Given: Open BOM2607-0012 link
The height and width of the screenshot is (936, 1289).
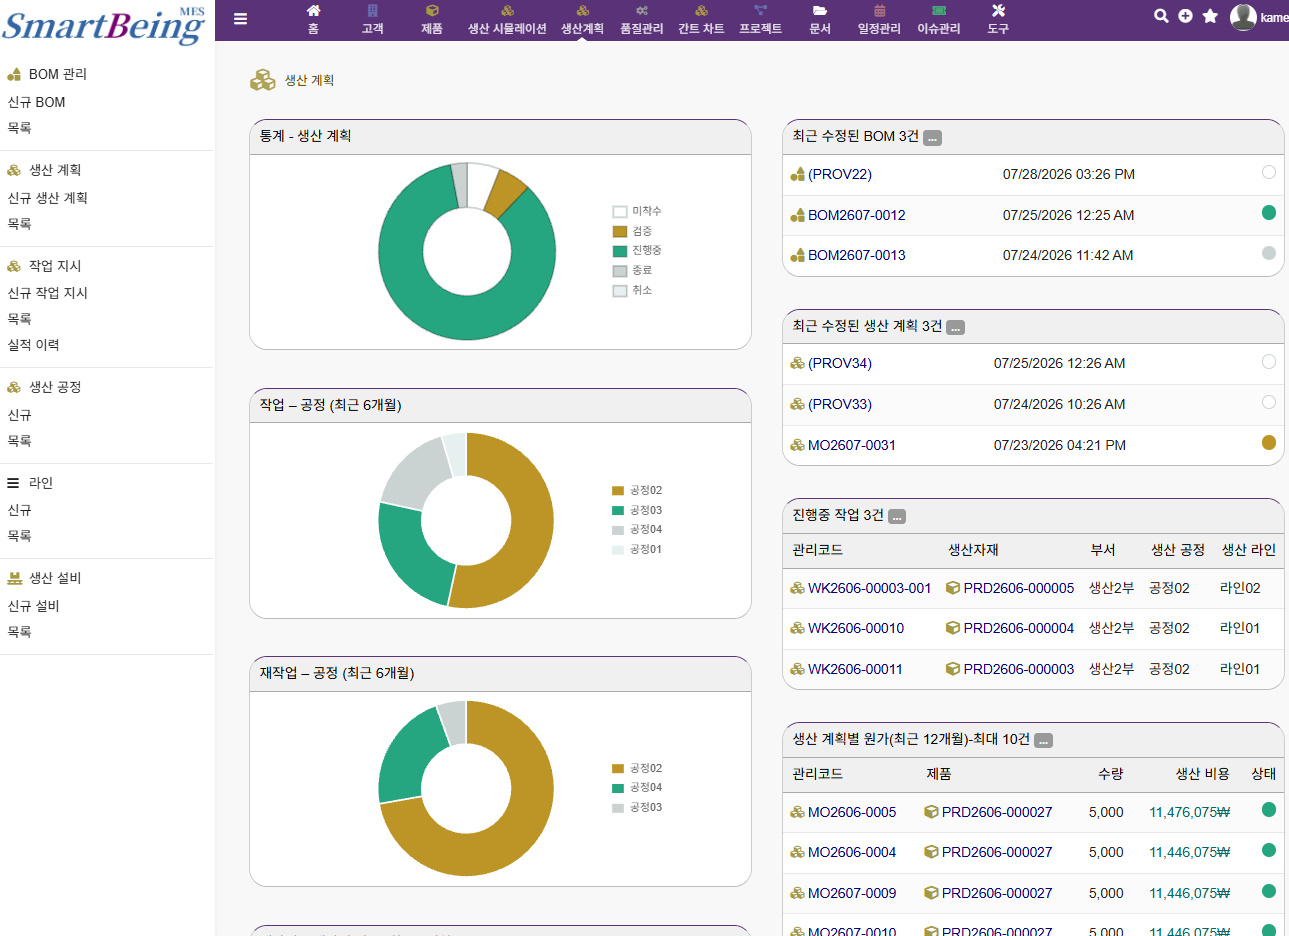Looking at the screenshot, I should (857, 215).
